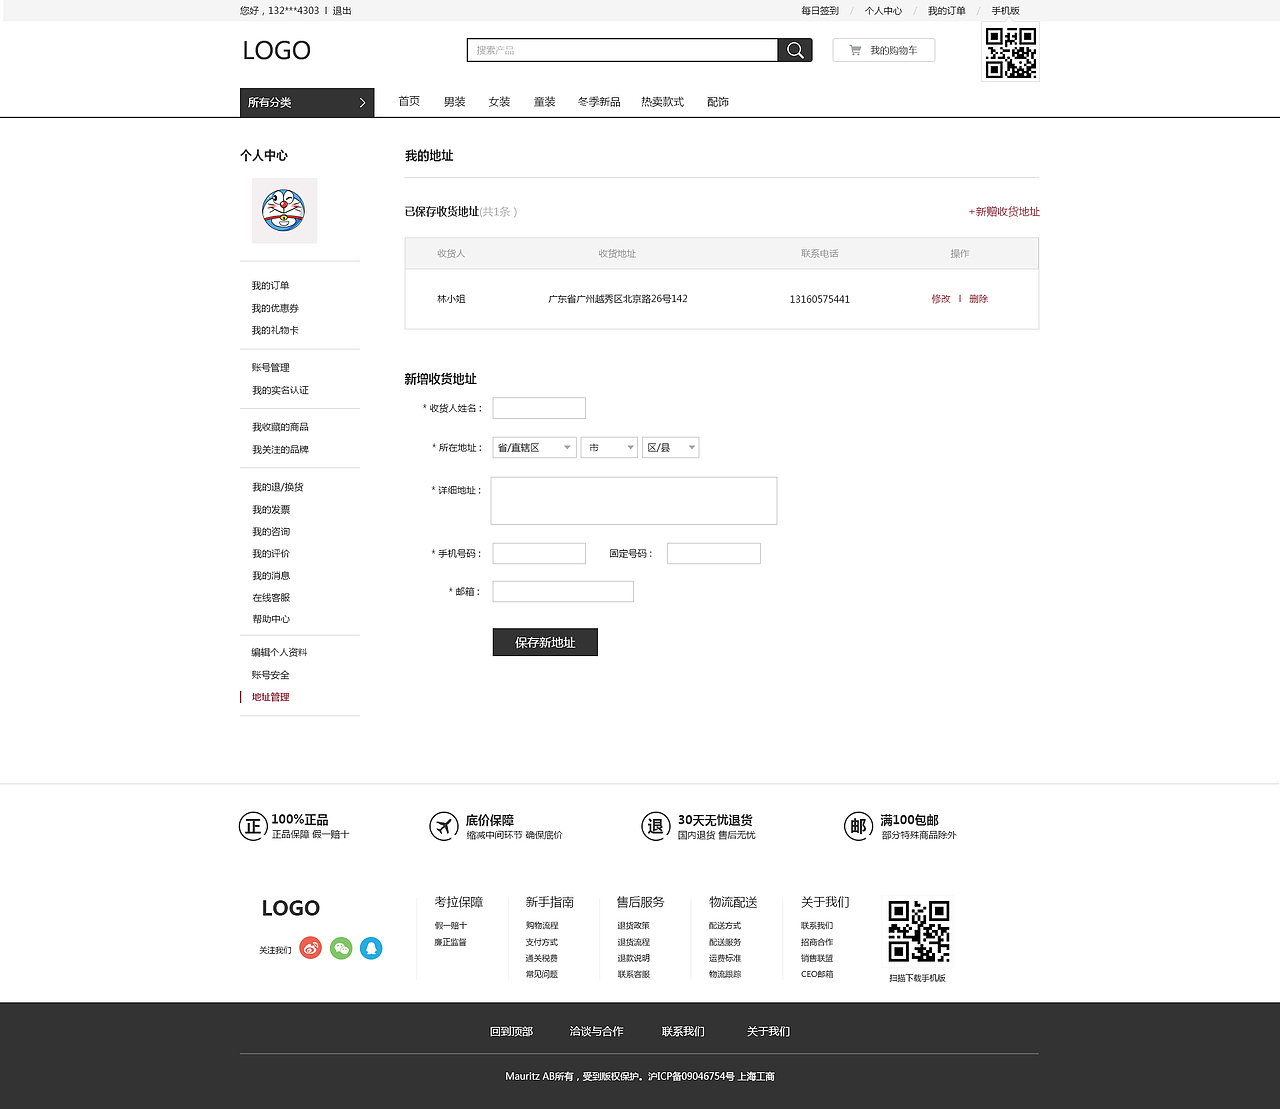Click +新赠收货地址 link
The height and width of the screenshot is (1109, 1280).
(1004, 212)
